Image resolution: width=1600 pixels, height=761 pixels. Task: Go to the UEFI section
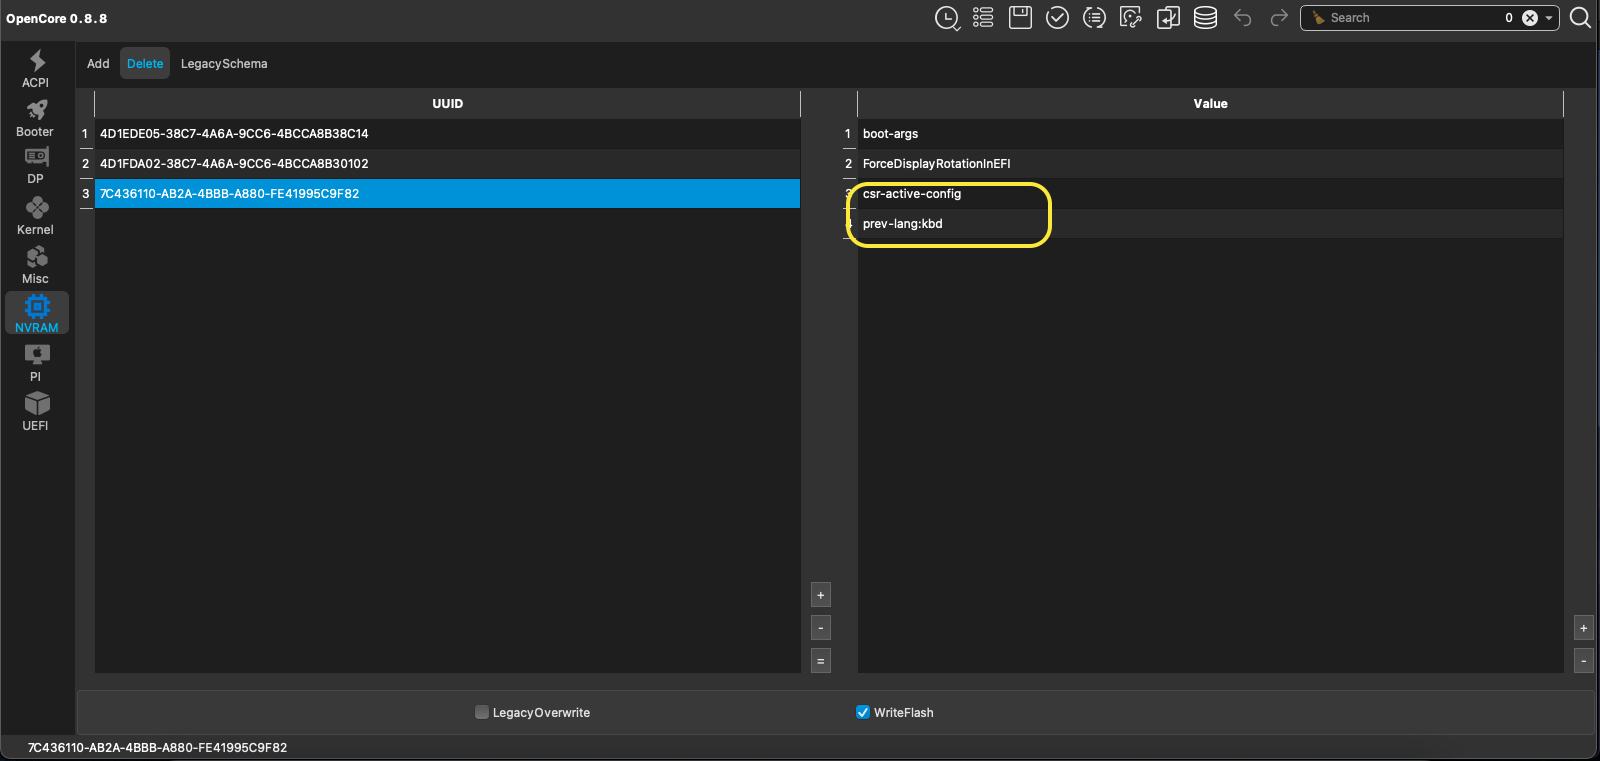(36, 411)
